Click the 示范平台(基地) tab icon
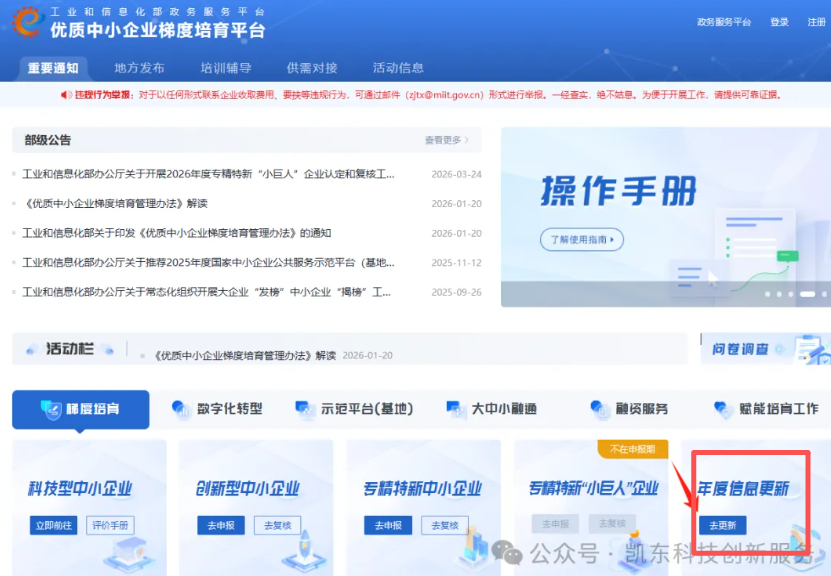831x576 pixels. coord(305,409)
